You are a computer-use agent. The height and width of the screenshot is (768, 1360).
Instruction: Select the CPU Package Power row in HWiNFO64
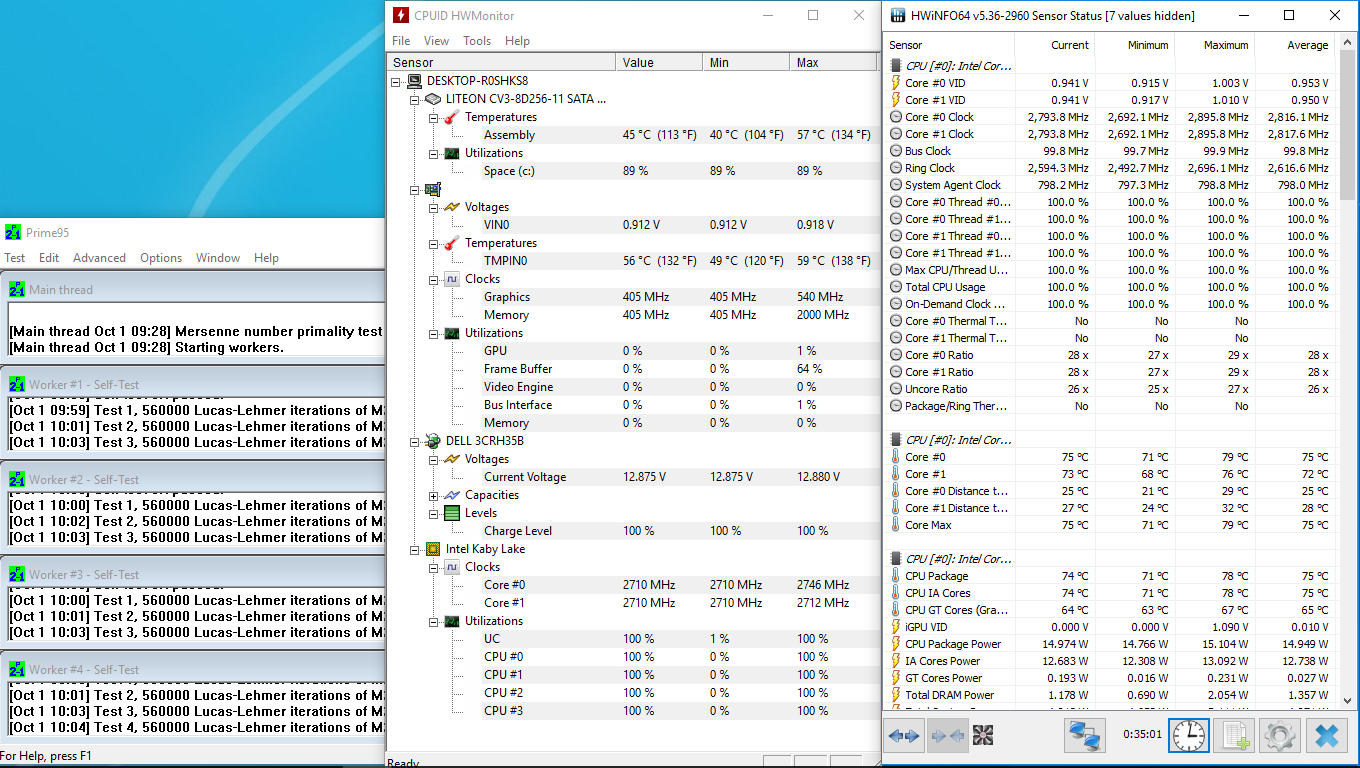click(x=1111, y=644)
